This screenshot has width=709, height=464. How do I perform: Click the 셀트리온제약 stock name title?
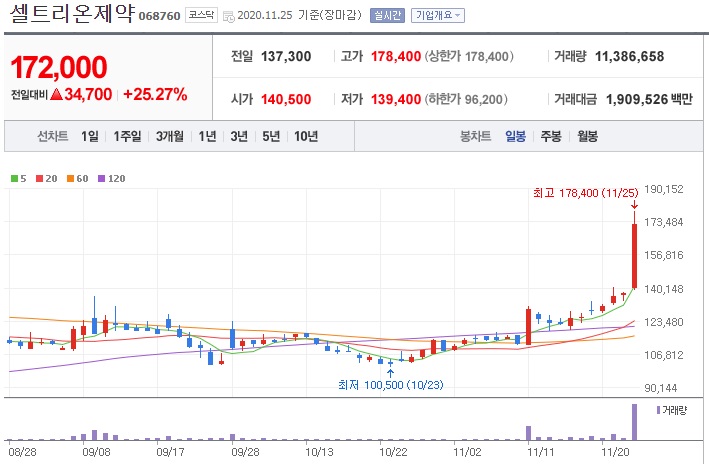click(72, 14)
